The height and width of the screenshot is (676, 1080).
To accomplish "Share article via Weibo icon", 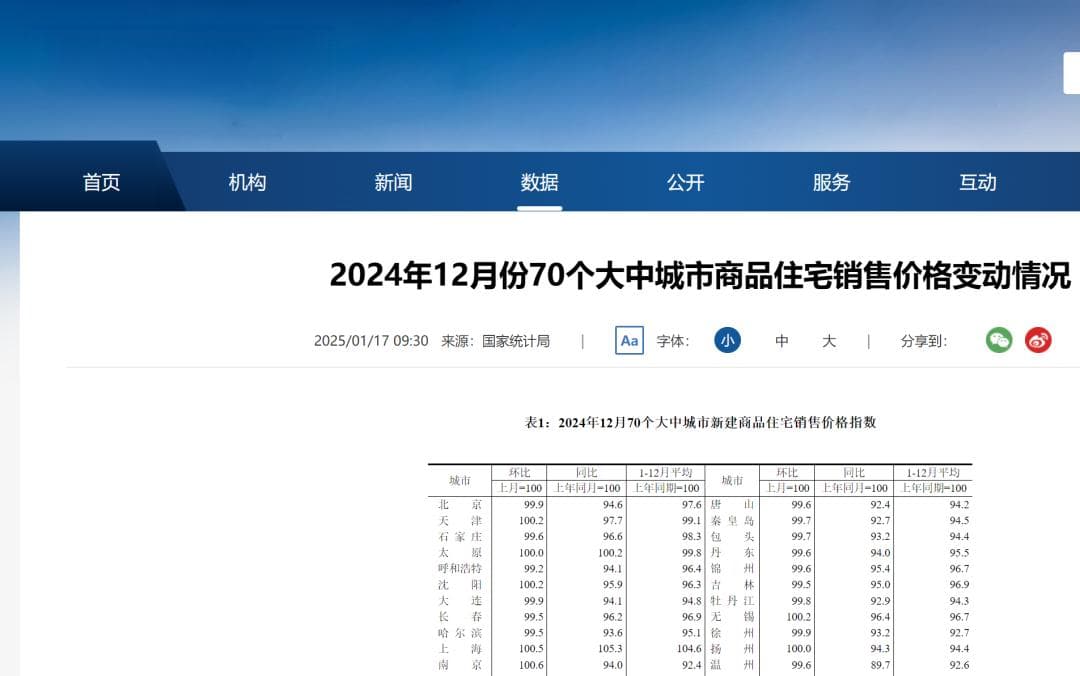I will [1038, 340].
